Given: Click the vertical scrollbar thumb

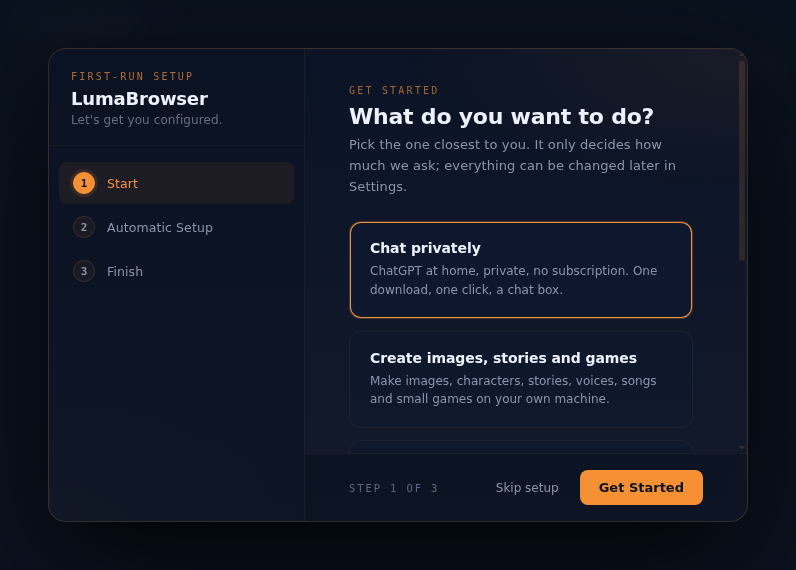Looking at the screenshot, I should click(742, 161).
